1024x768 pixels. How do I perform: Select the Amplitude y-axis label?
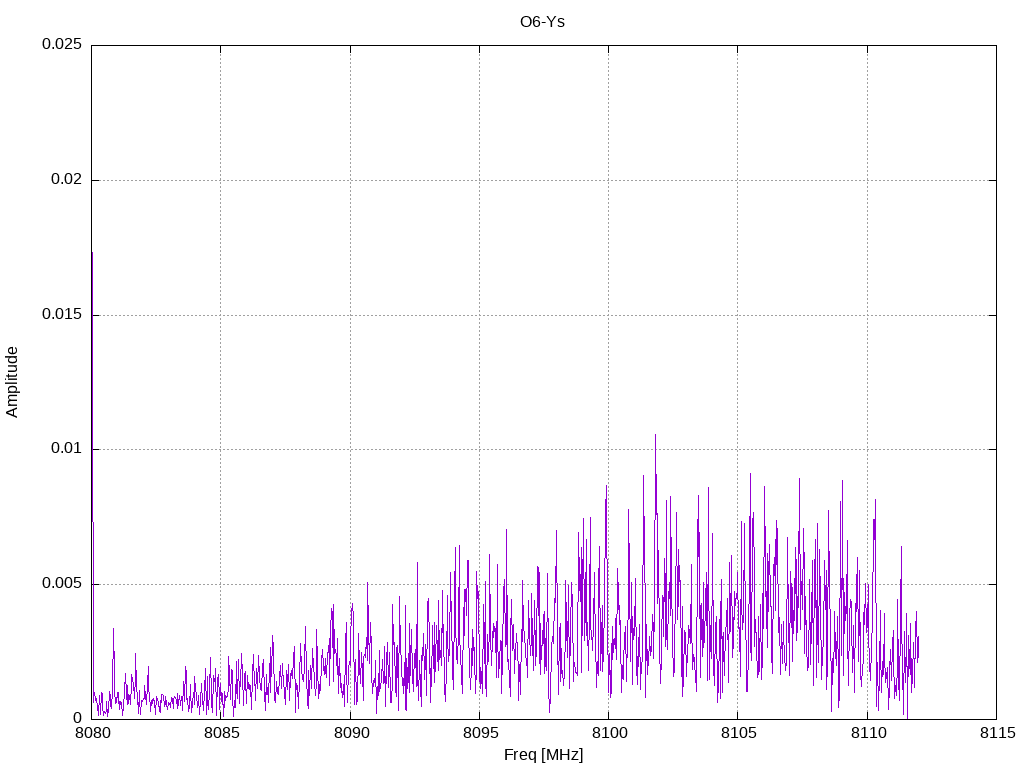click(12, 382)
